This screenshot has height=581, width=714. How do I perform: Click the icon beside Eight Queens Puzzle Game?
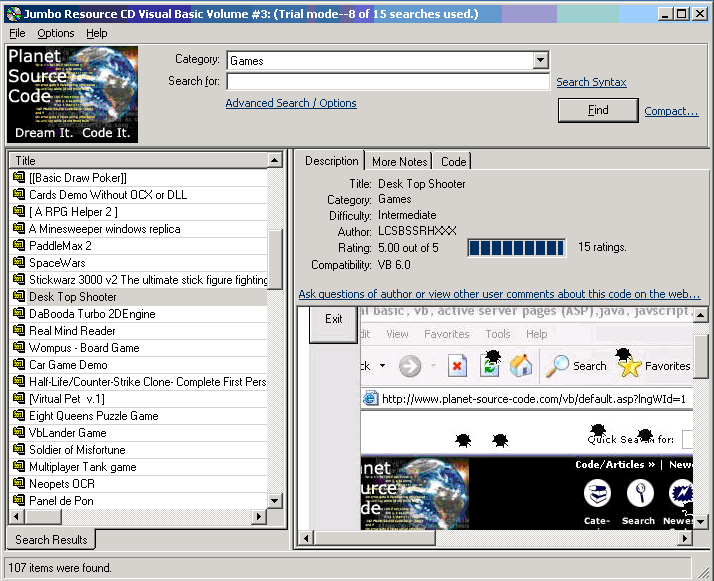pos(19,415)
